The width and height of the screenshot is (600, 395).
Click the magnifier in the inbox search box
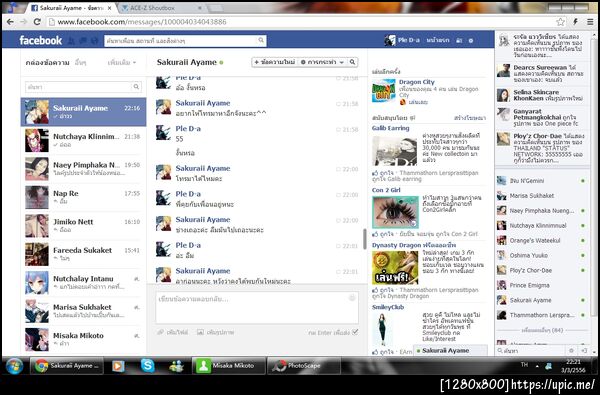pos(136,87)
